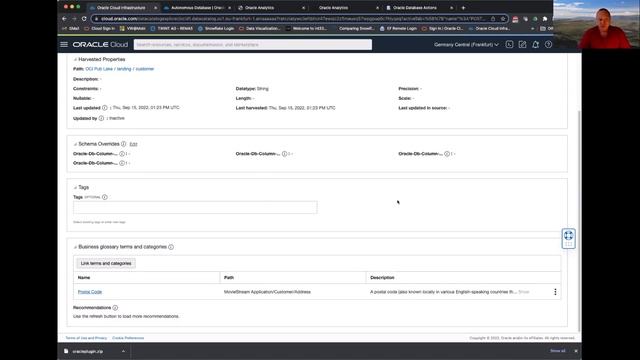The width and height of the screenshot is (640, 360).
Task: Open the notifications bell icon
Action: pyautogui.click(x=535, y=44)
